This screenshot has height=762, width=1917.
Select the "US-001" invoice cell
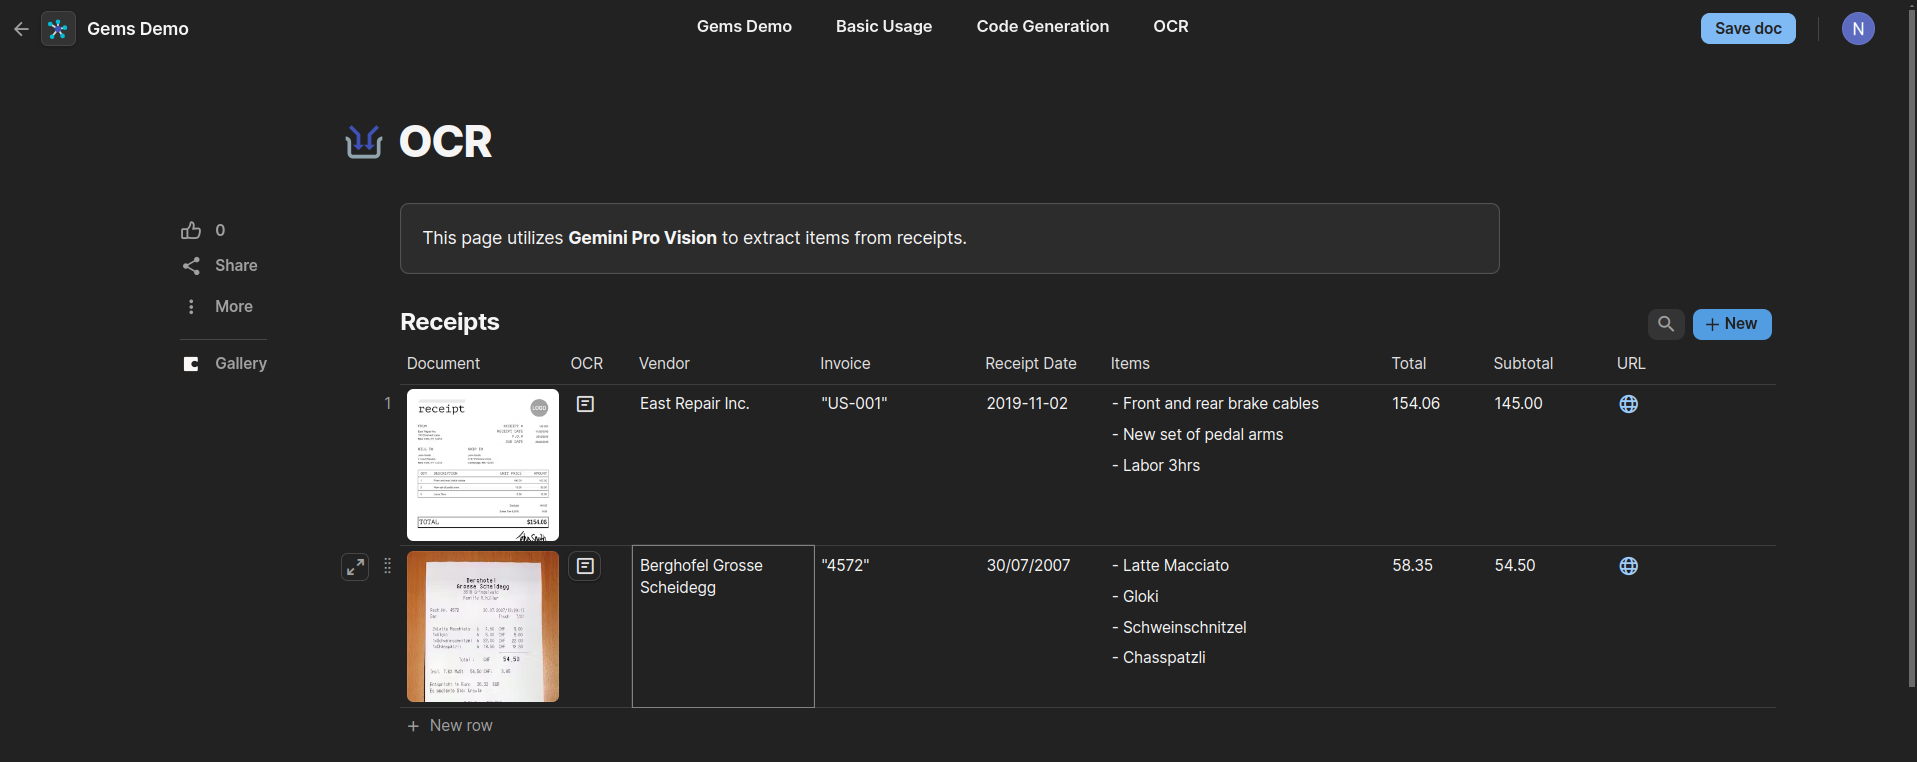coord(897,465)
